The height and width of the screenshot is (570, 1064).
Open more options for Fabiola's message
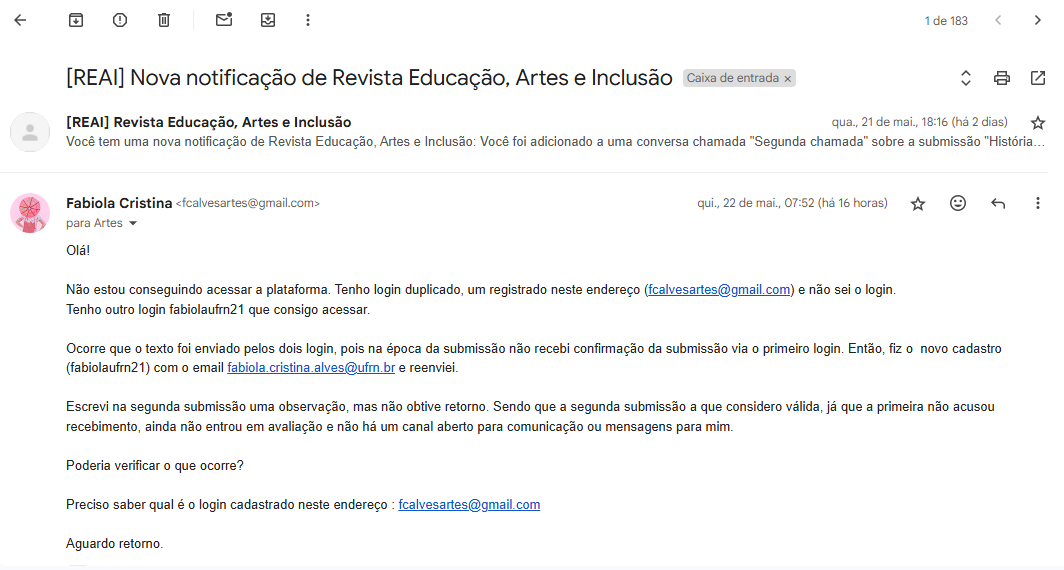click(x=1037, y=204)
